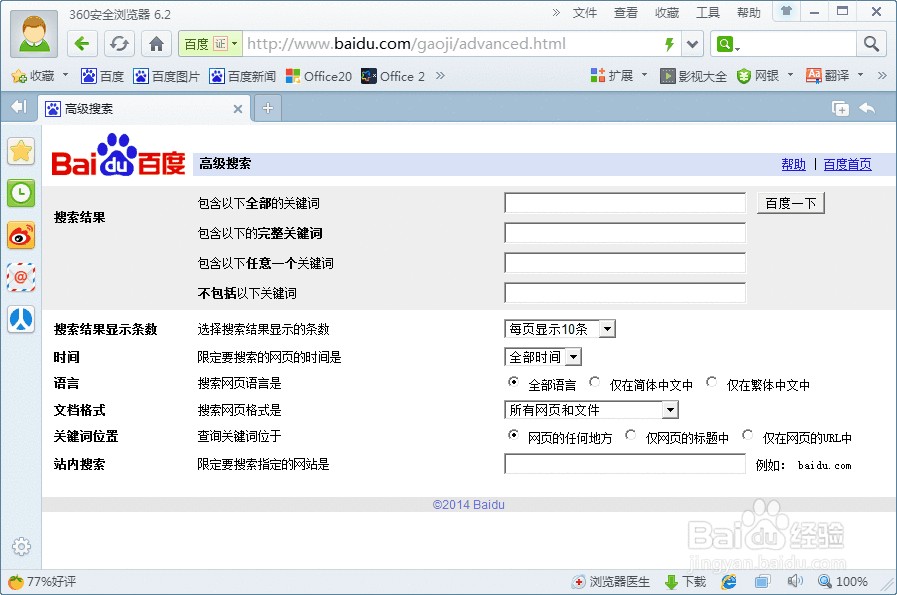This screenshot has height=595, width=897.
Task: Click the 完整关键词 exact phrase input field
Action: [625, 233]
